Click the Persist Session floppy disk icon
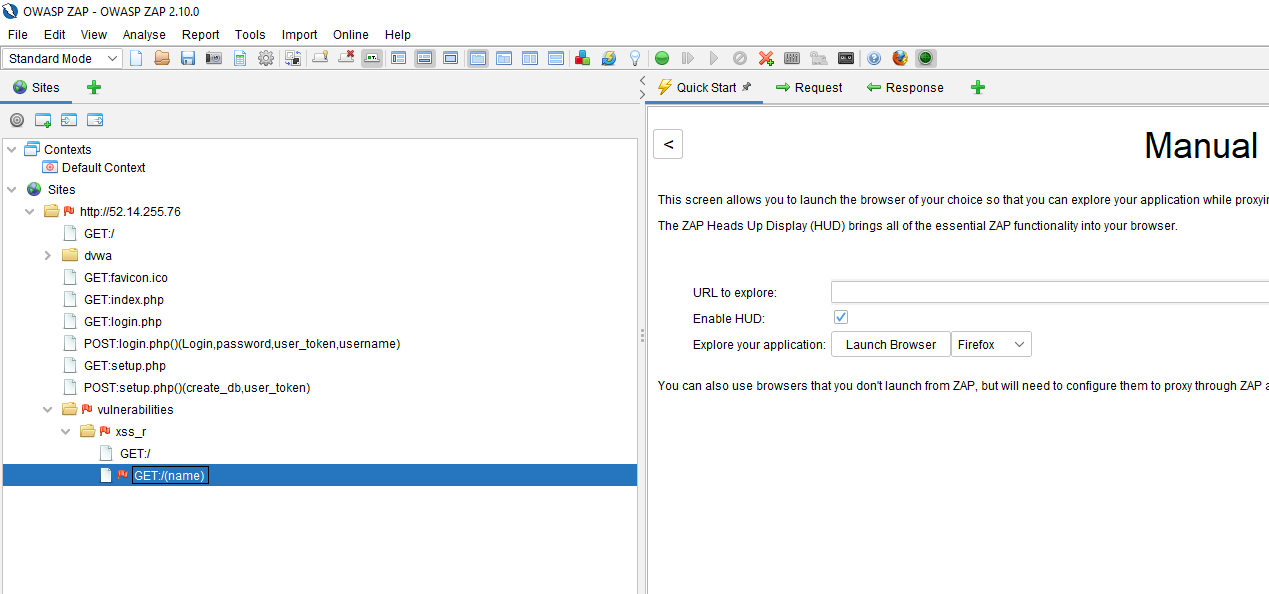1269x594 pixels. point(188,59)
